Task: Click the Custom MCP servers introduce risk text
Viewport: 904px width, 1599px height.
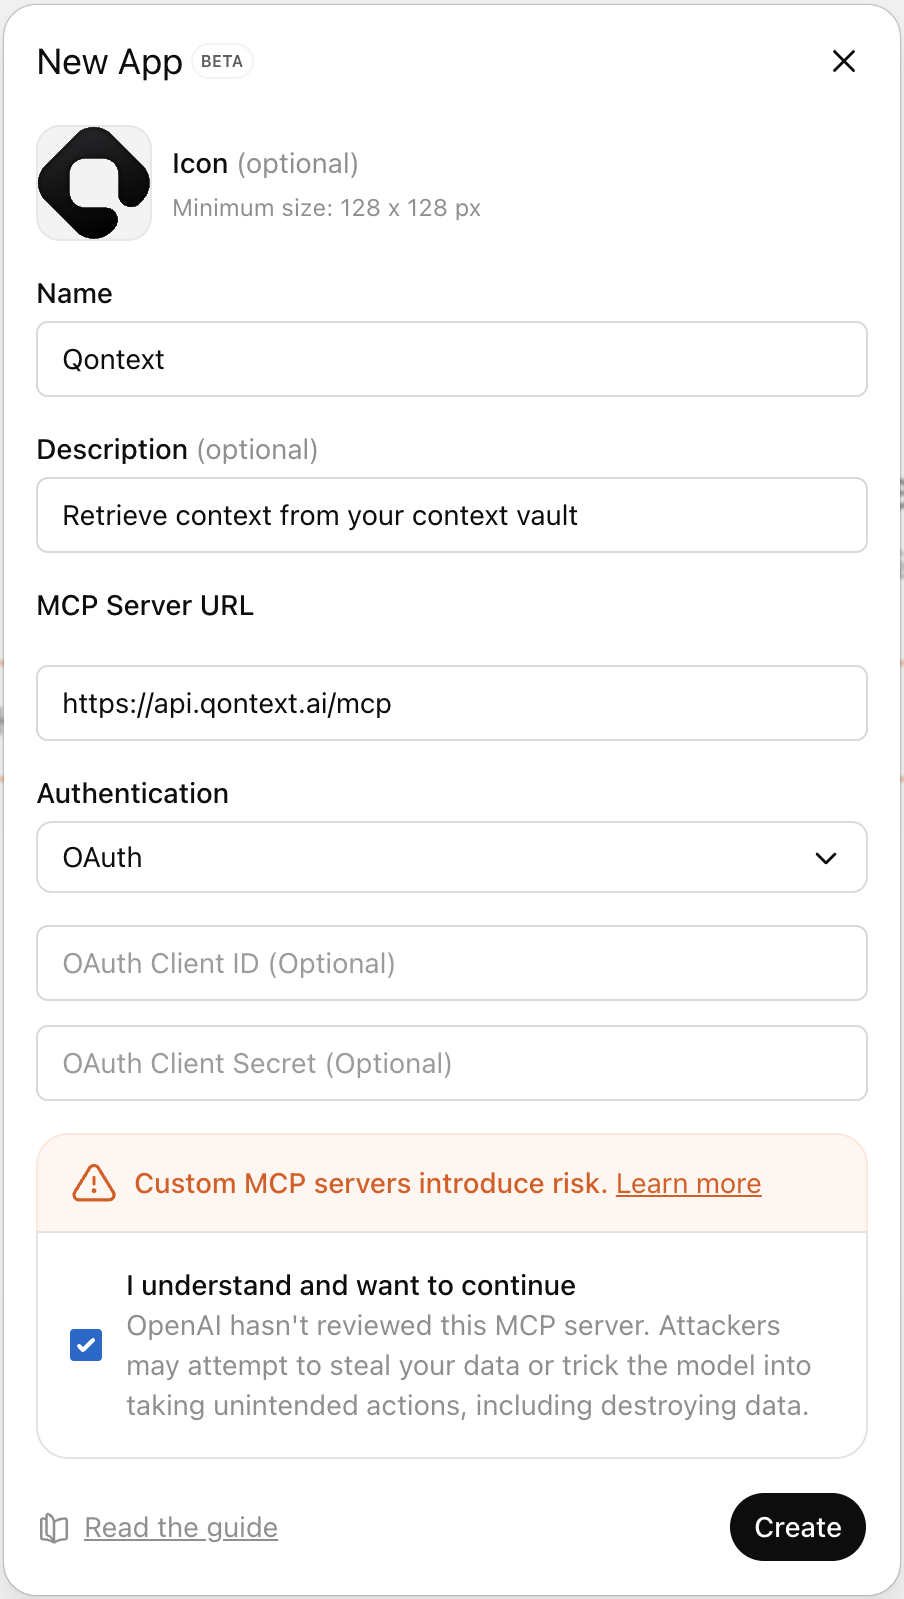Action: 371,1183
